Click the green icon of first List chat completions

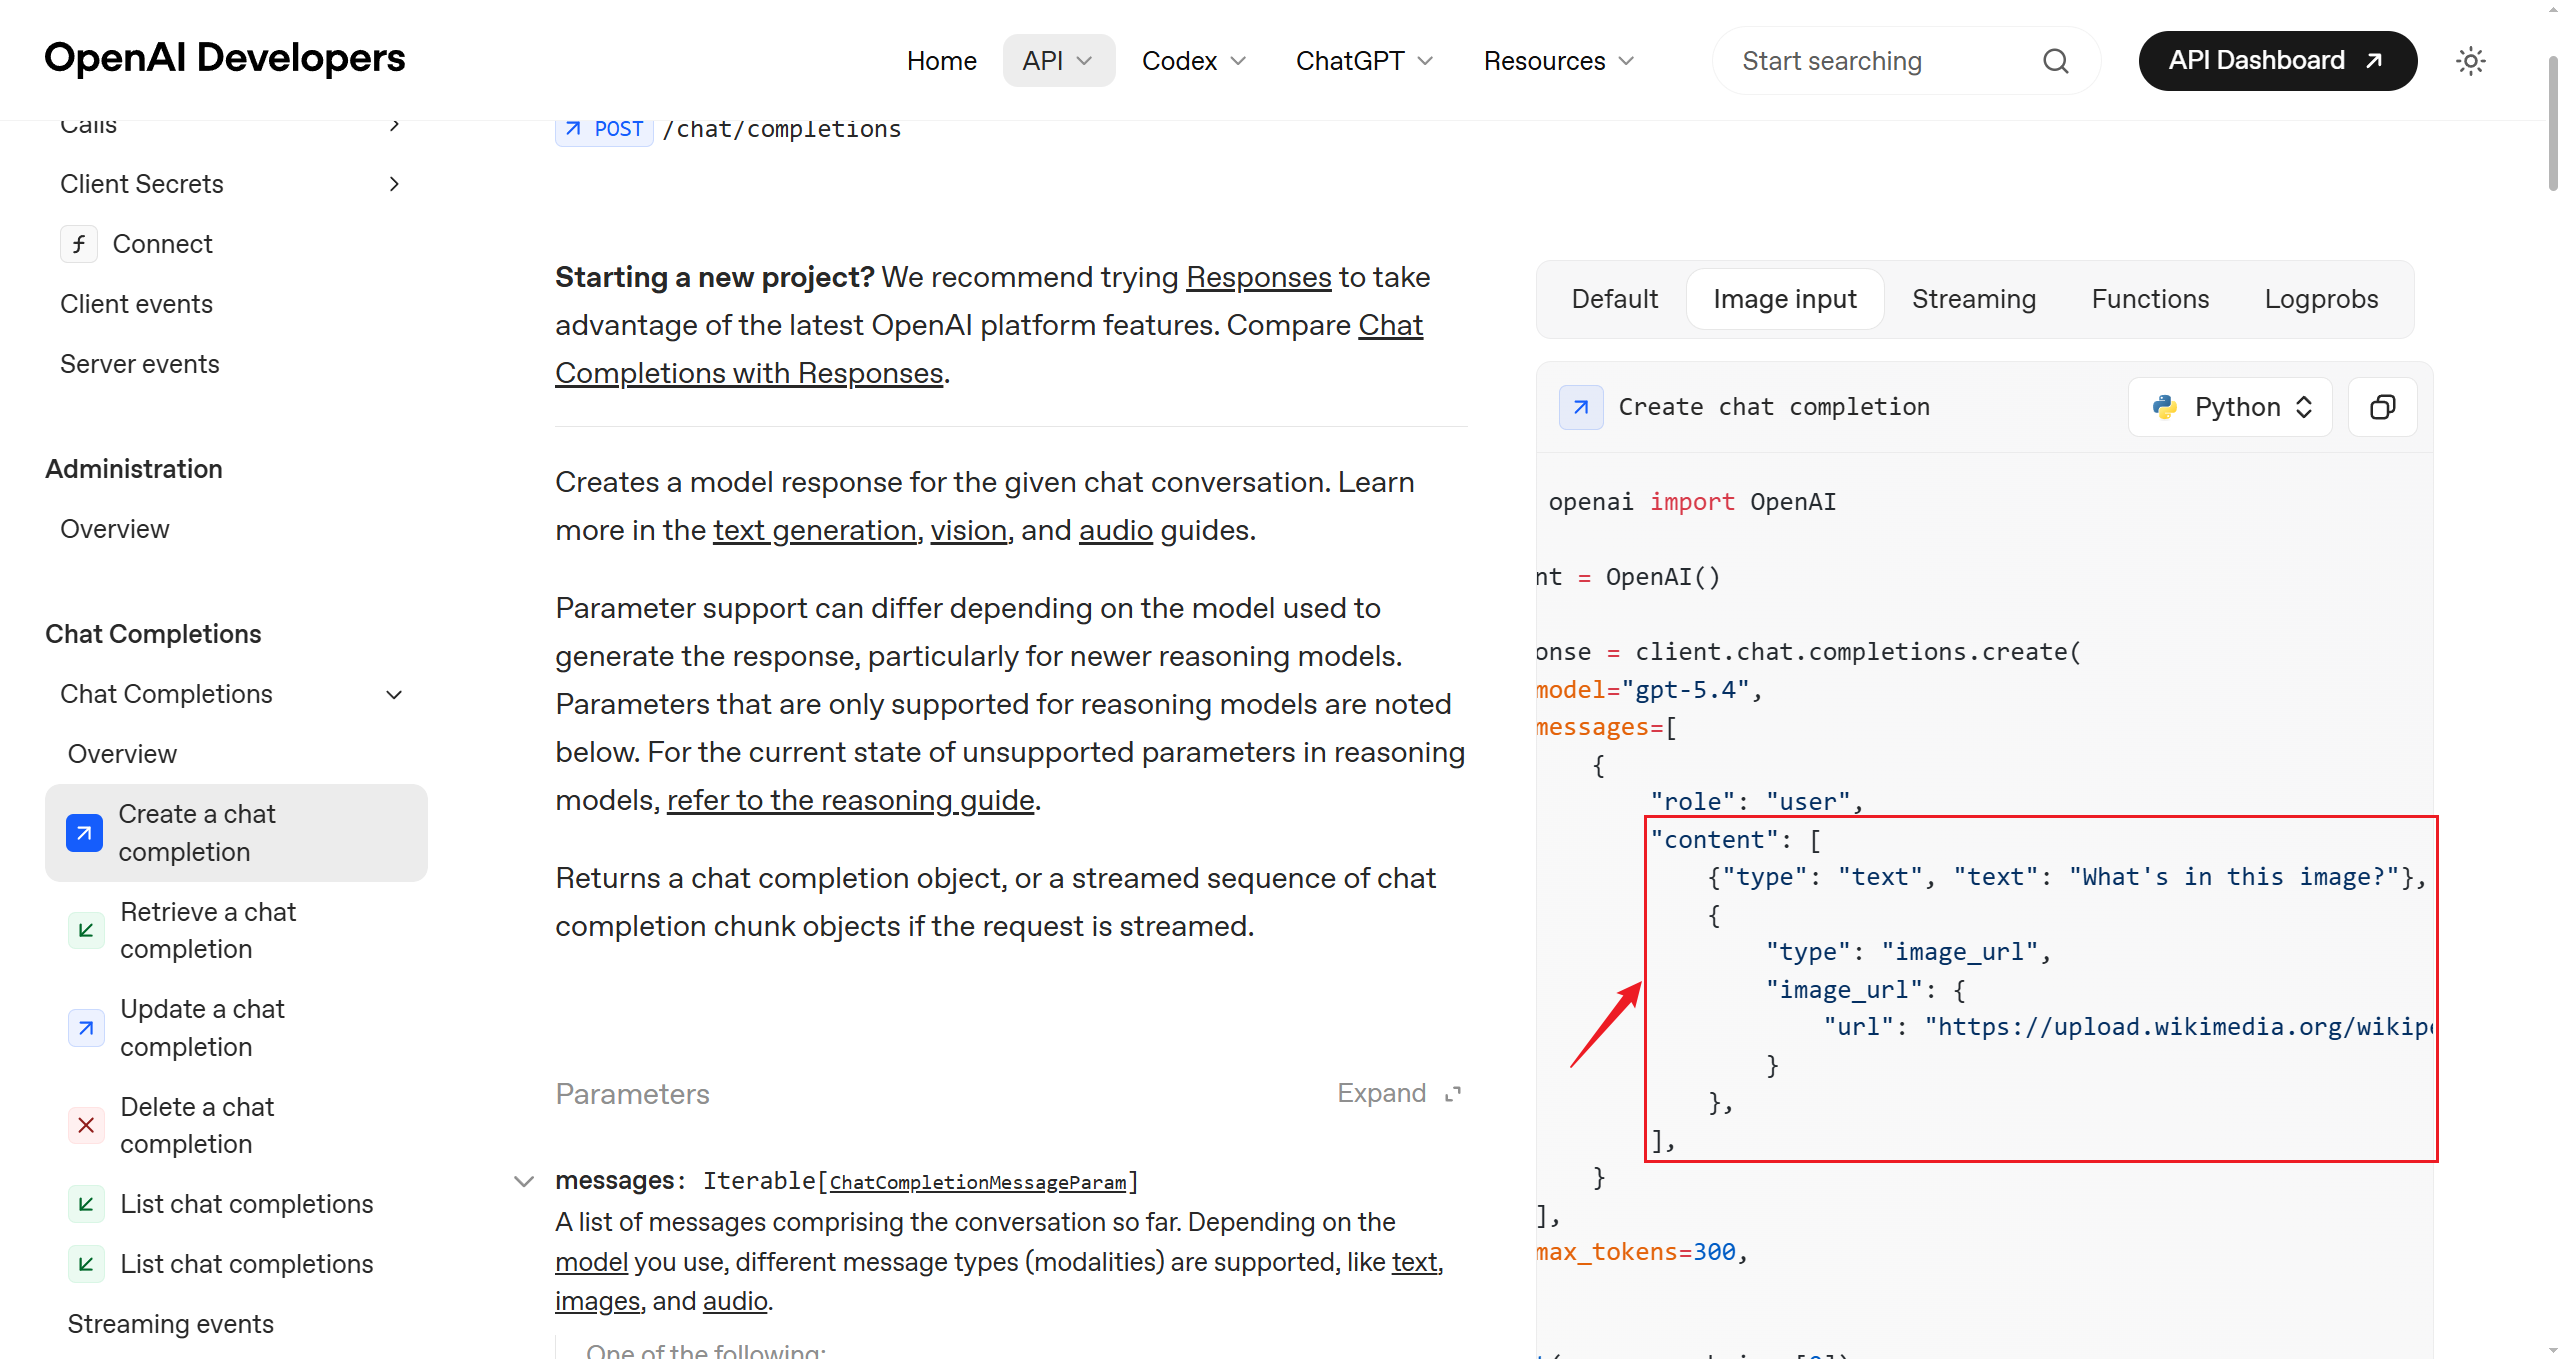coord(86,1204)
